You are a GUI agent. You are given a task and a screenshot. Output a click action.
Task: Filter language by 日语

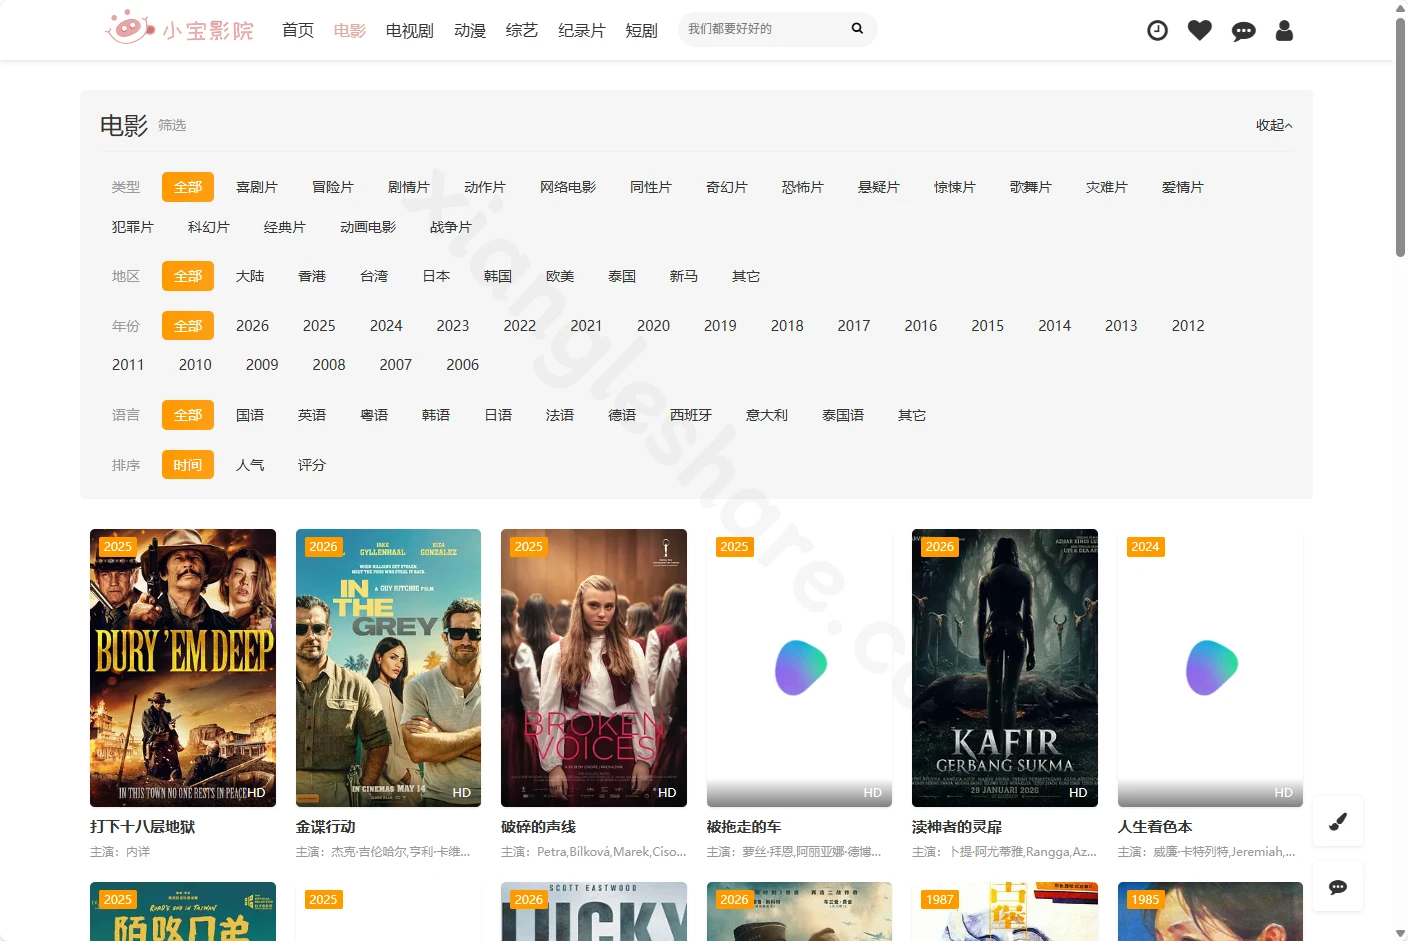(x=498, y=415)
